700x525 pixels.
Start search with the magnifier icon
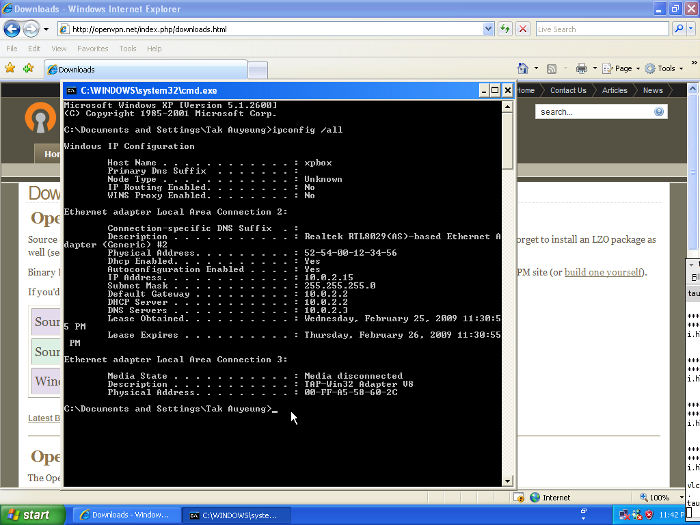coord(679,29)
